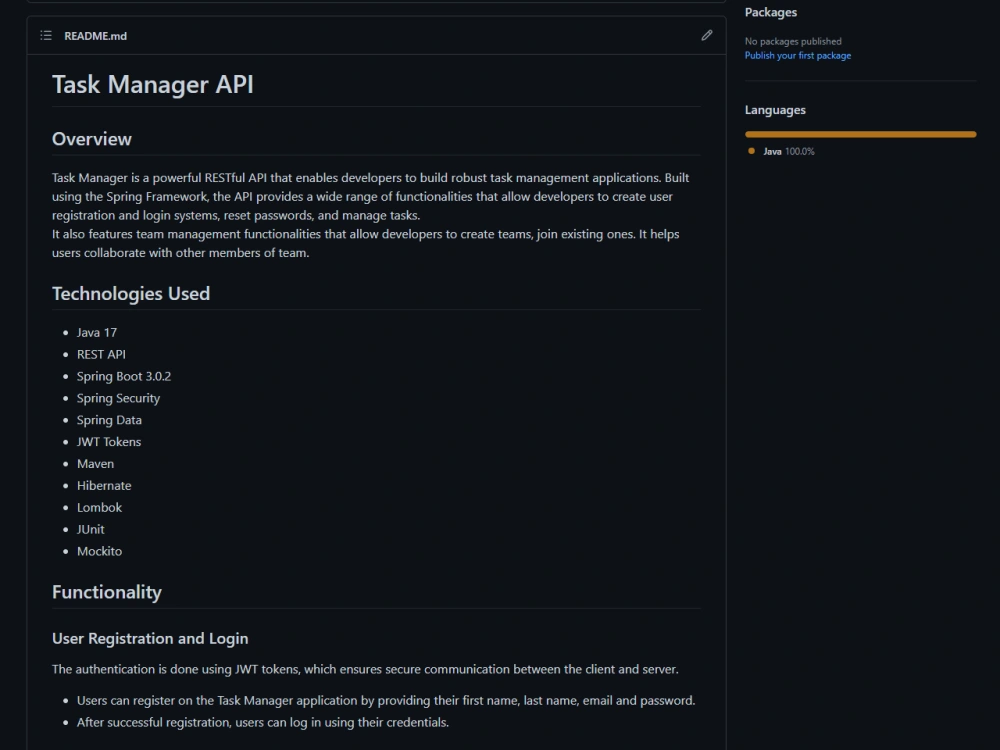Click the 'Functionality' section heading
The image size is (1000, 750).
pos(107,591)
